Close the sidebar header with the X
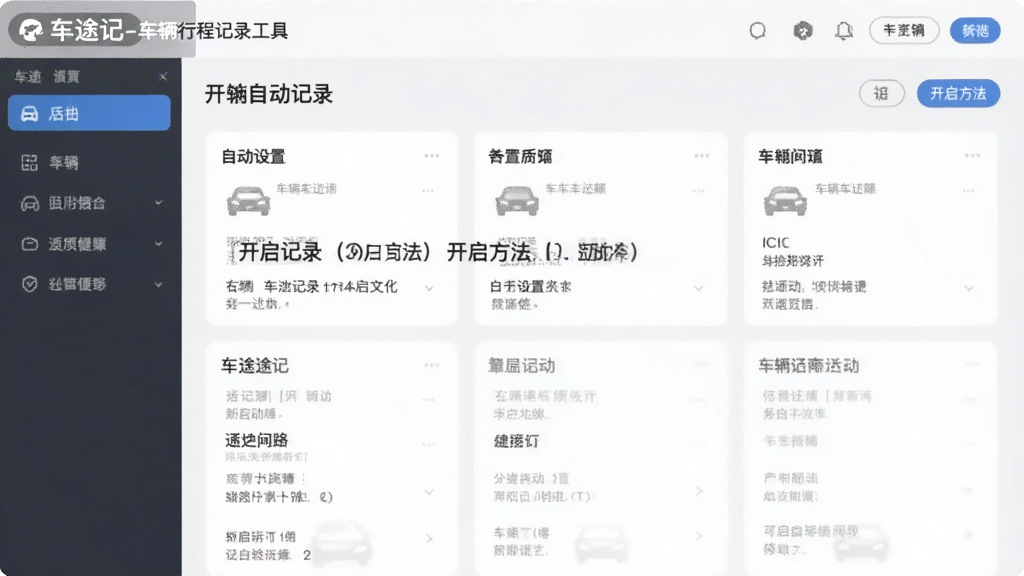This screenshot has width=1024, height=576. coord(163,76)
